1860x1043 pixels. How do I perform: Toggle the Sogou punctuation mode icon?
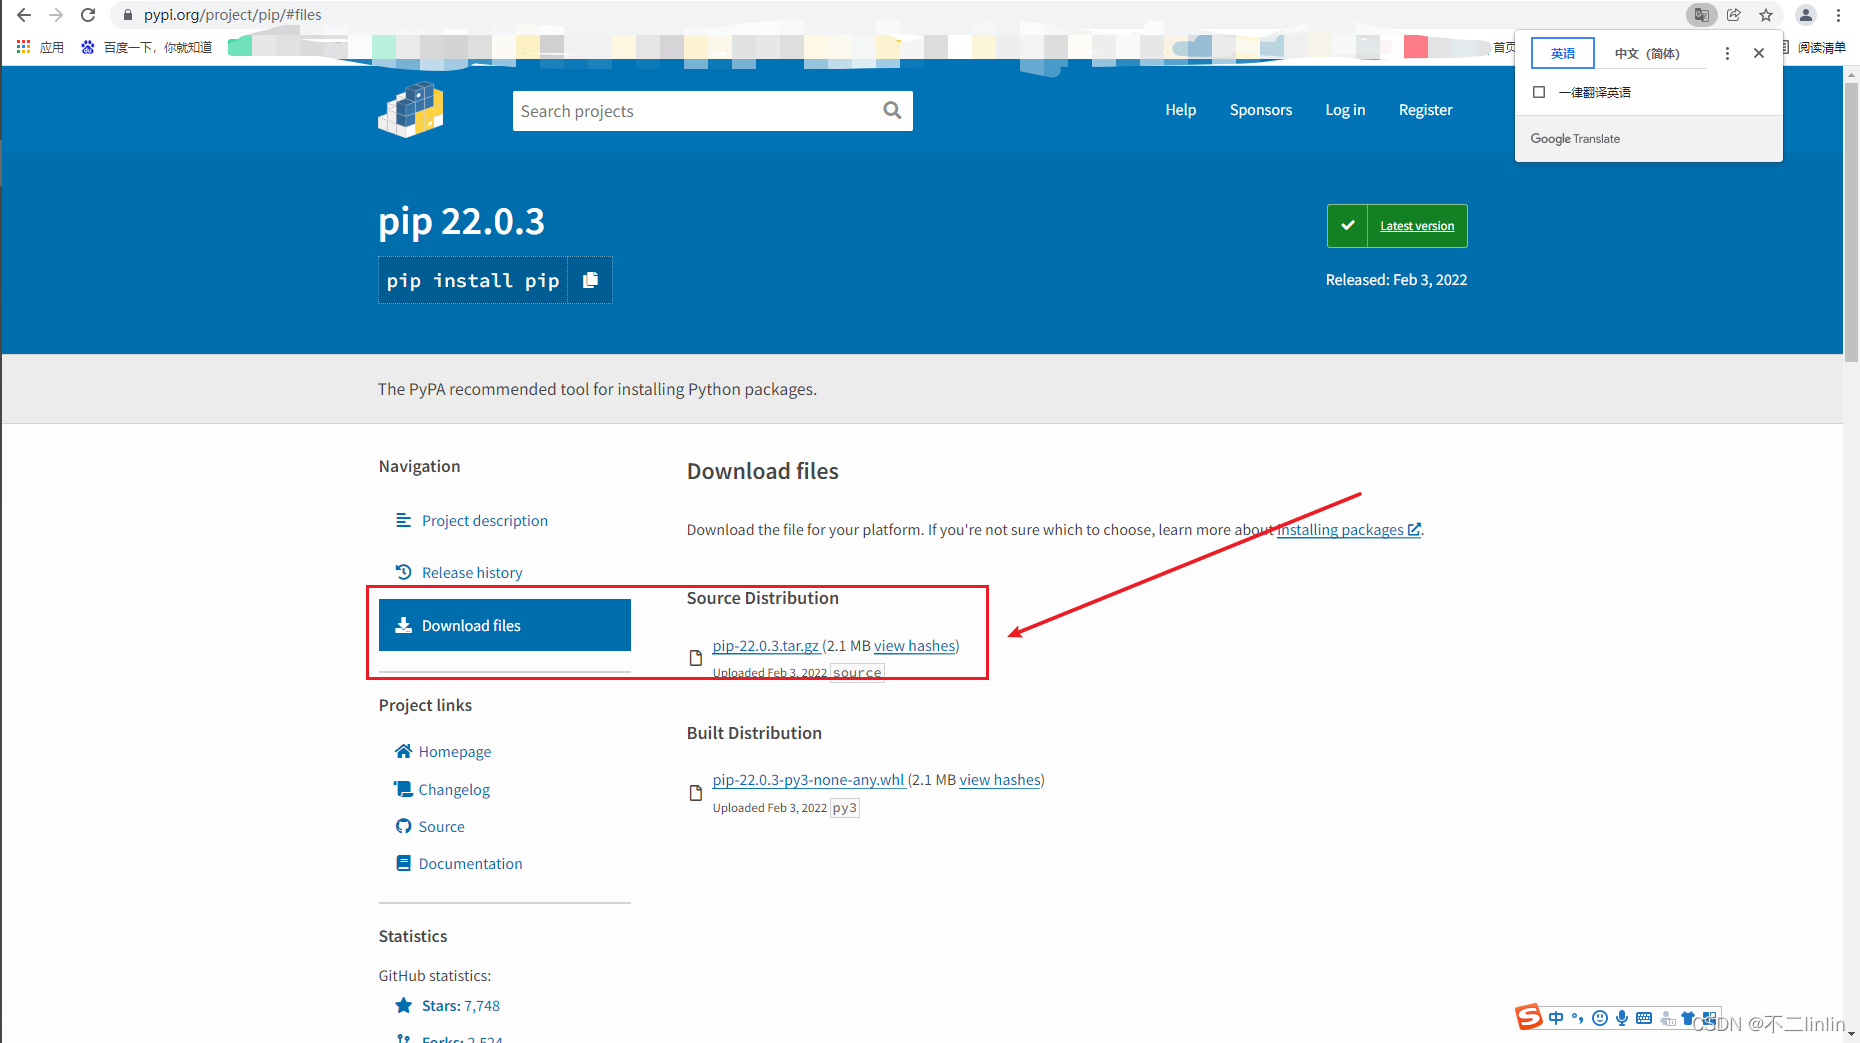pos(1578,1018)
